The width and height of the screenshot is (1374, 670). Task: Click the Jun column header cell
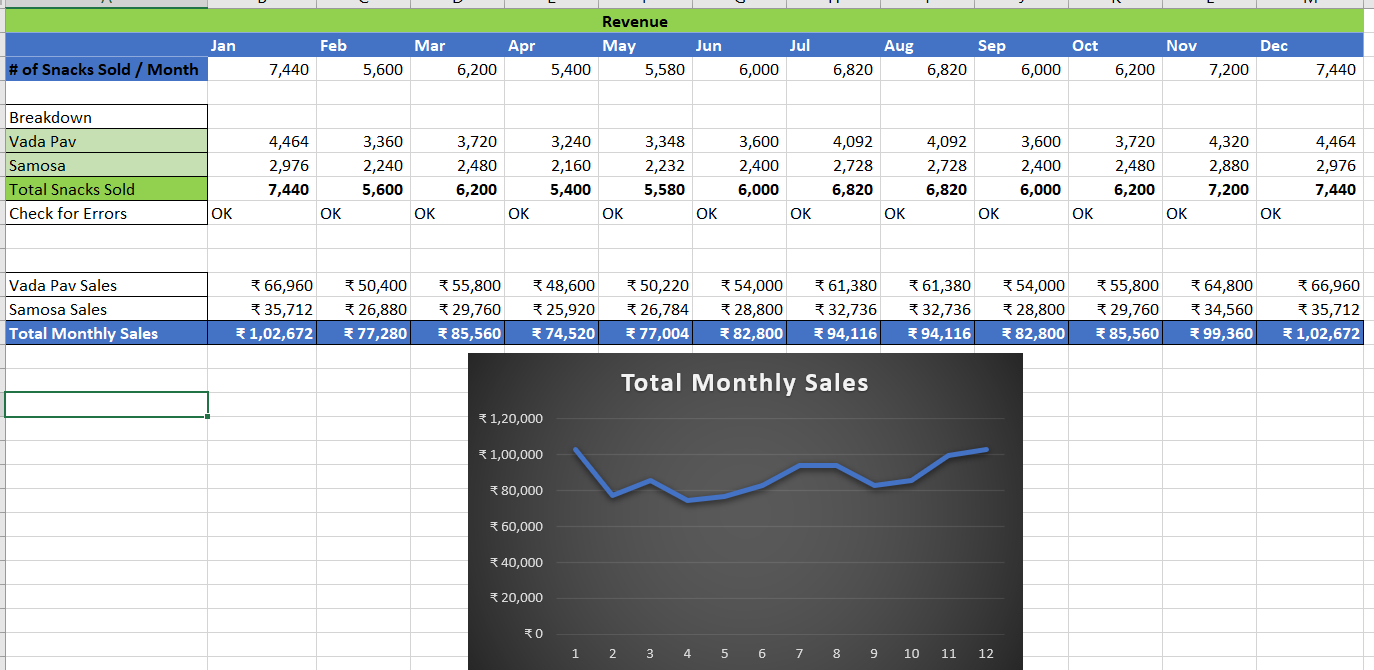tap(739, 45)
